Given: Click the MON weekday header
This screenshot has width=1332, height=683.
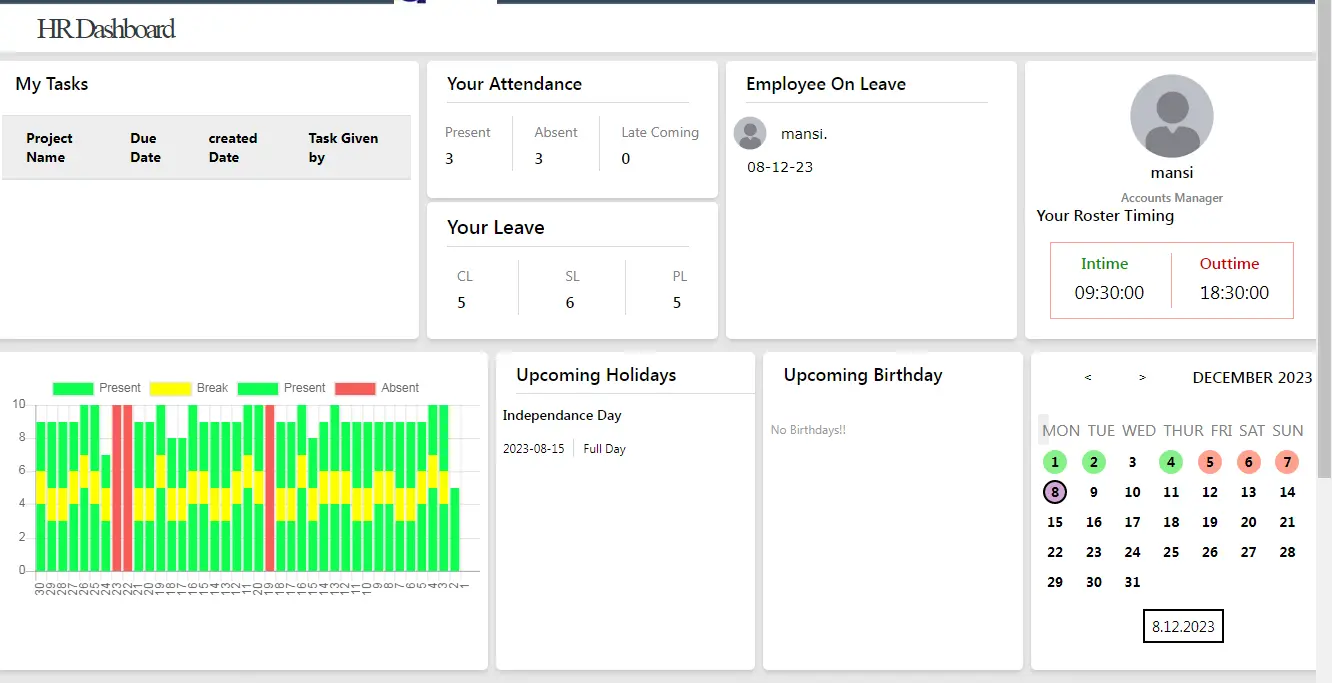Looking at the screenshot, I should (x=1061, y=431).
